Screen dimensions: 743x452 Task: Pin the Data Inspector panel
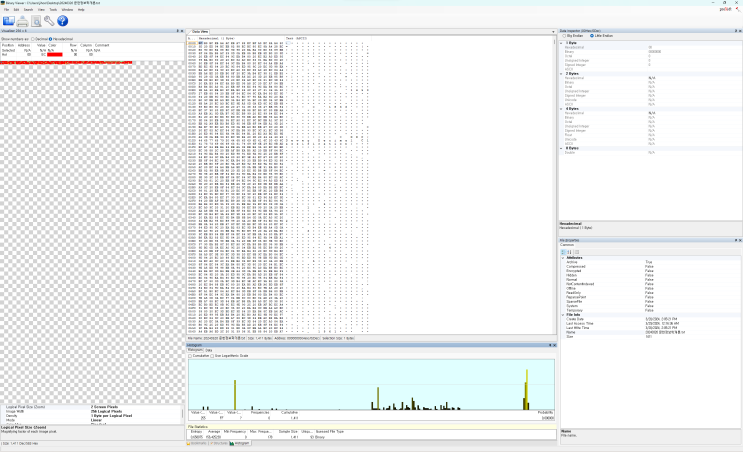(x=736, y=31)
